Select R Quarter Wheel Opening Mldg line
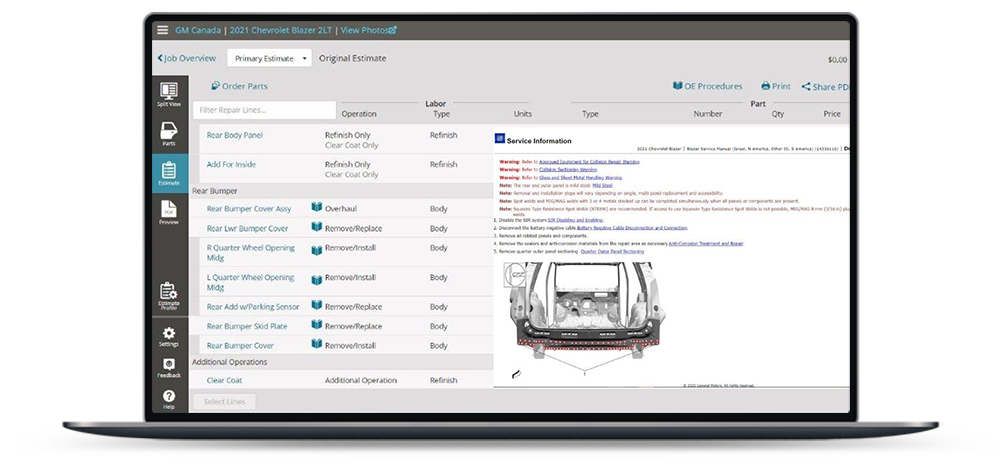Image resolution: width=1000 pixels, height=467 pixels. click(251, 253)
